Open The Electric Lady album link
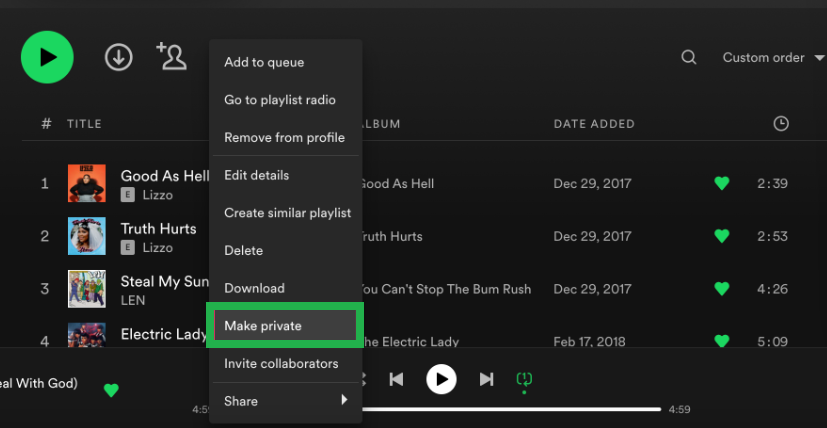 (410, 341)
